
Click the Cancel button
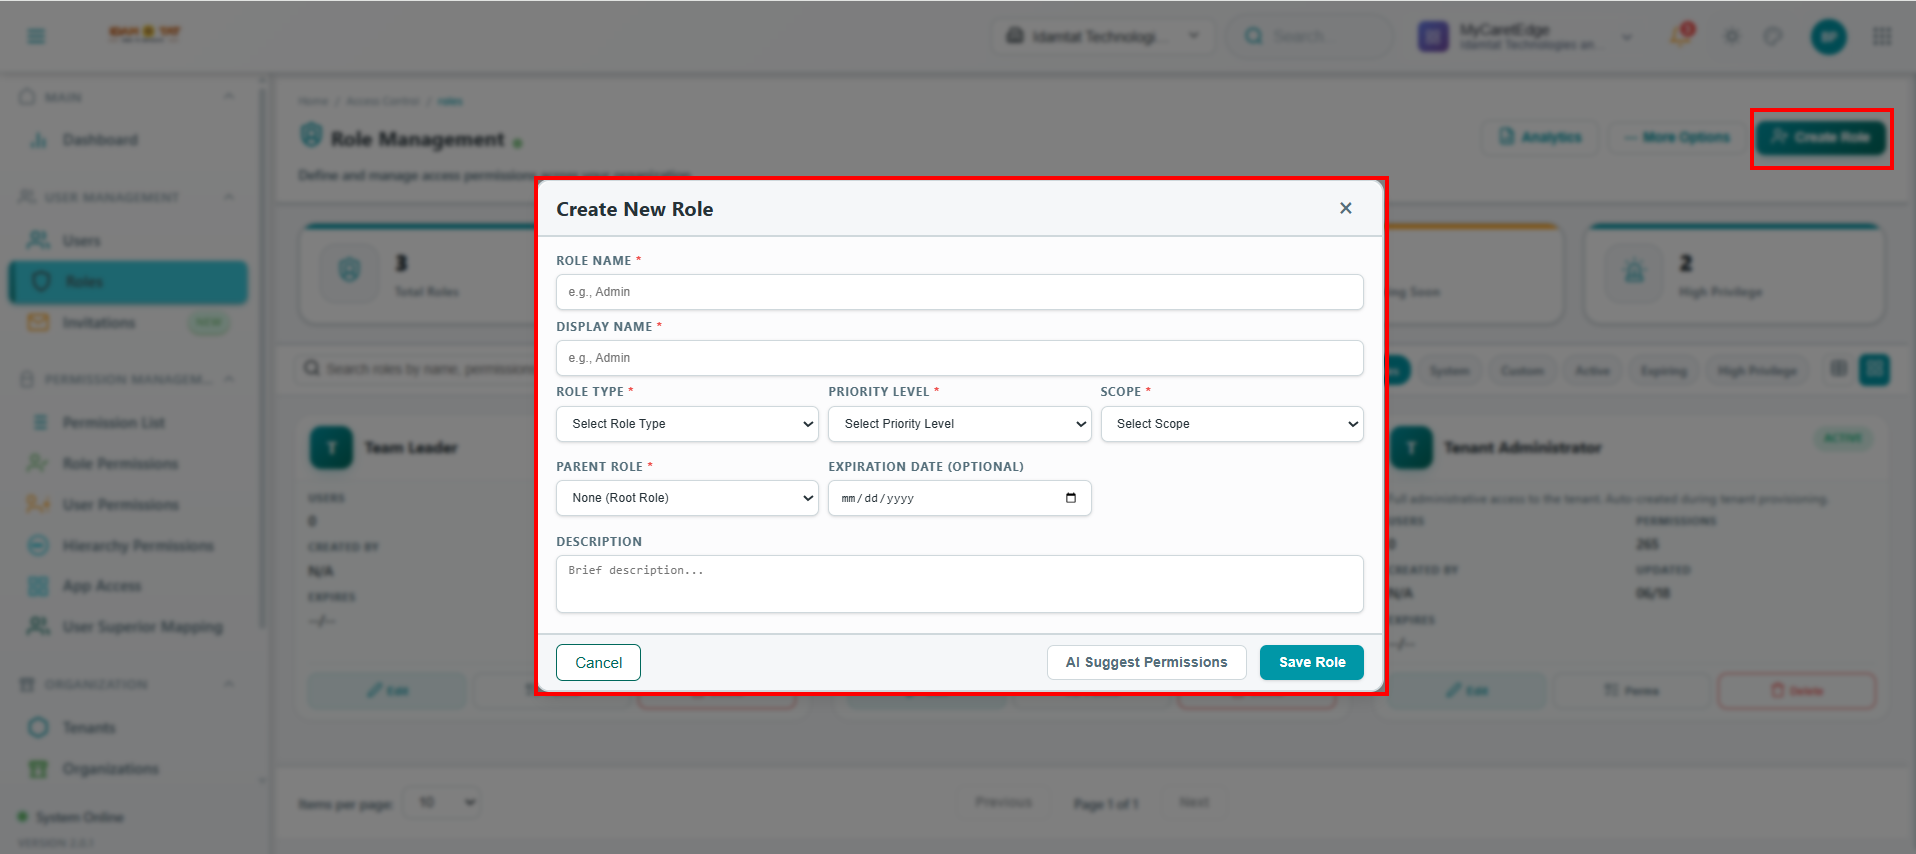(x=598, y=662)
